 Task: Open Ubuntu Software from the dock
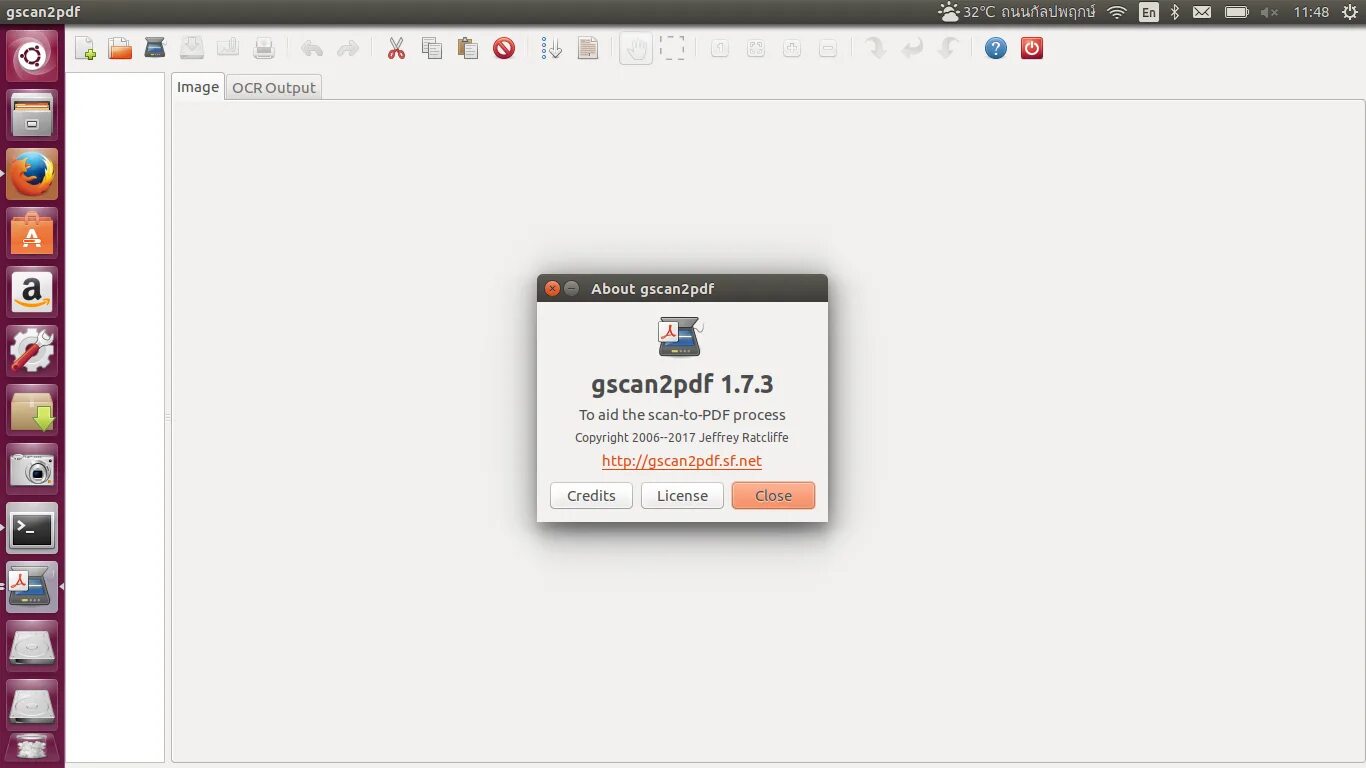[x=32, y=233]
